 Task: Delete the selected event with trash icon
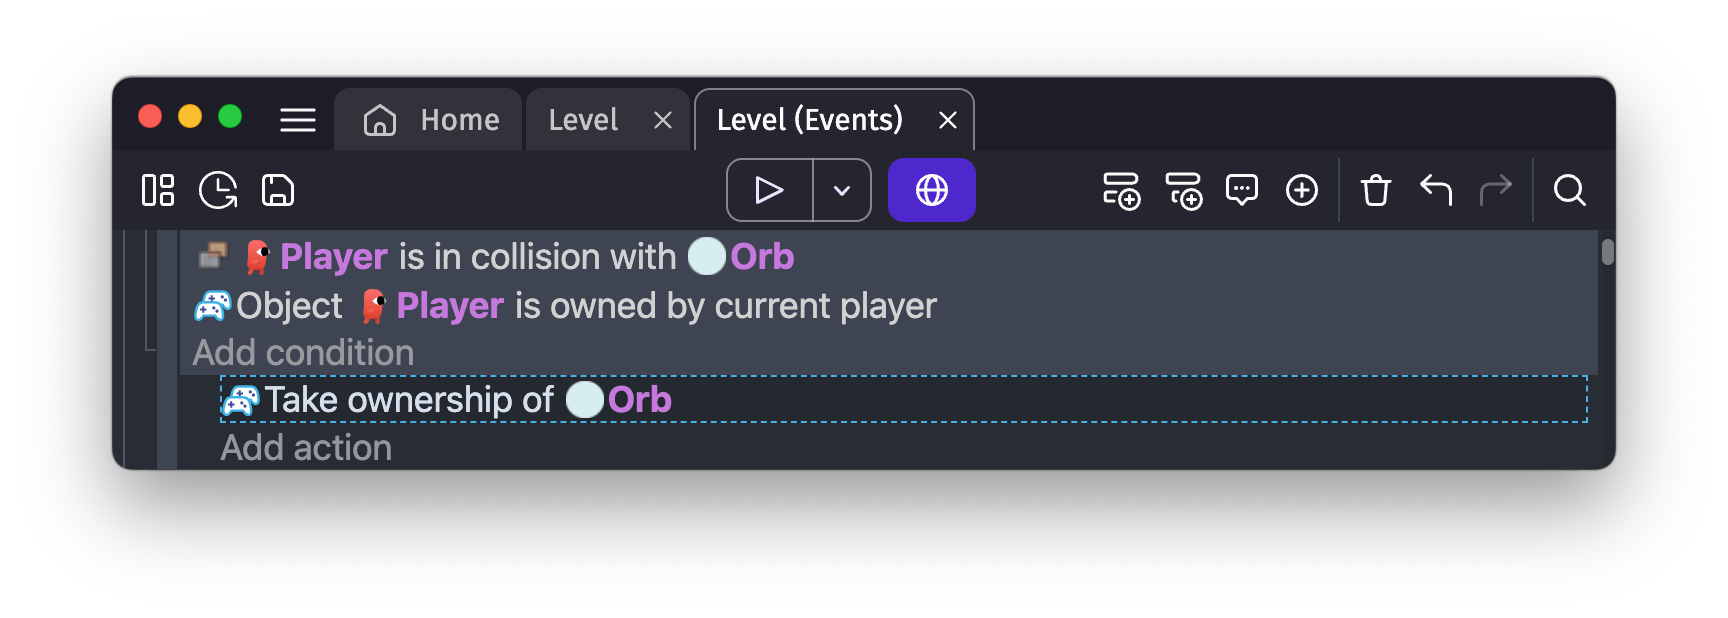tap(1376, 190)
